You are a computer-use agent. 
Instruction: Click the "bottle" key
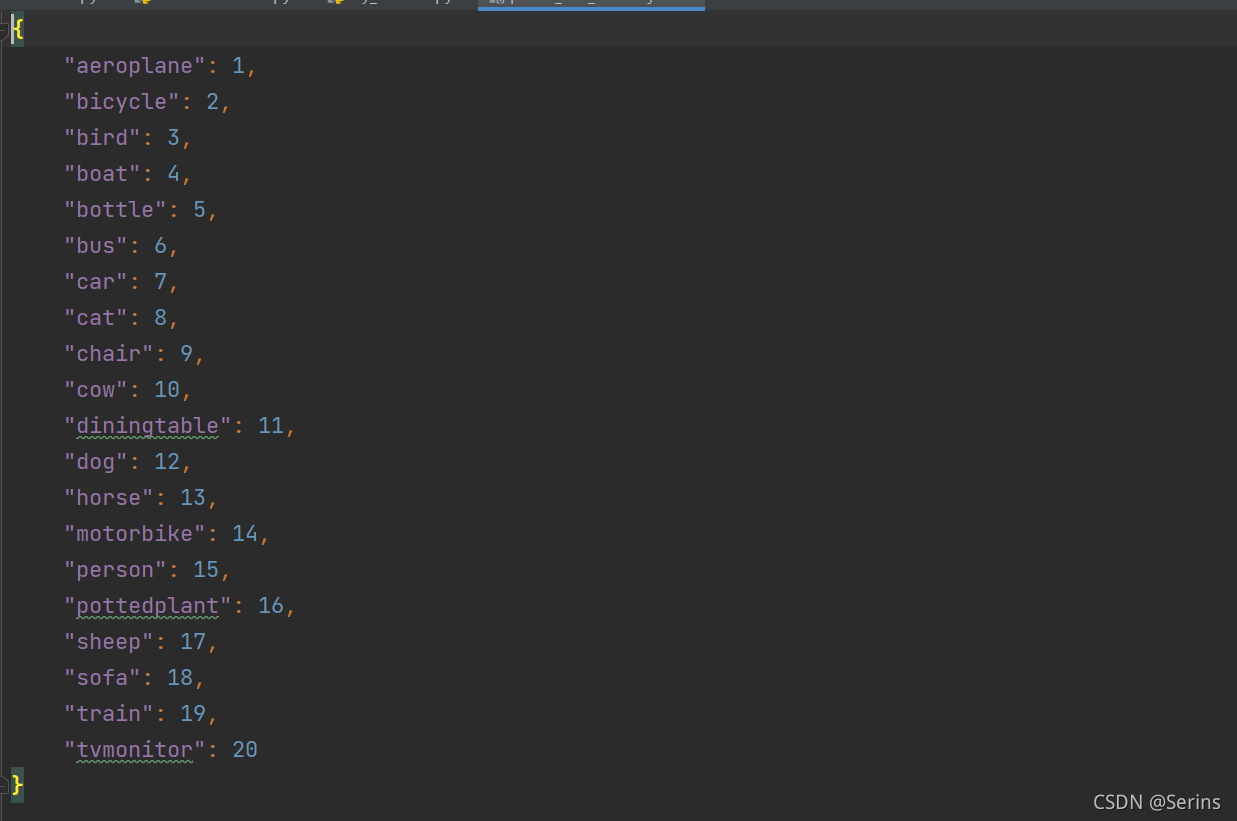coord(116,210)
